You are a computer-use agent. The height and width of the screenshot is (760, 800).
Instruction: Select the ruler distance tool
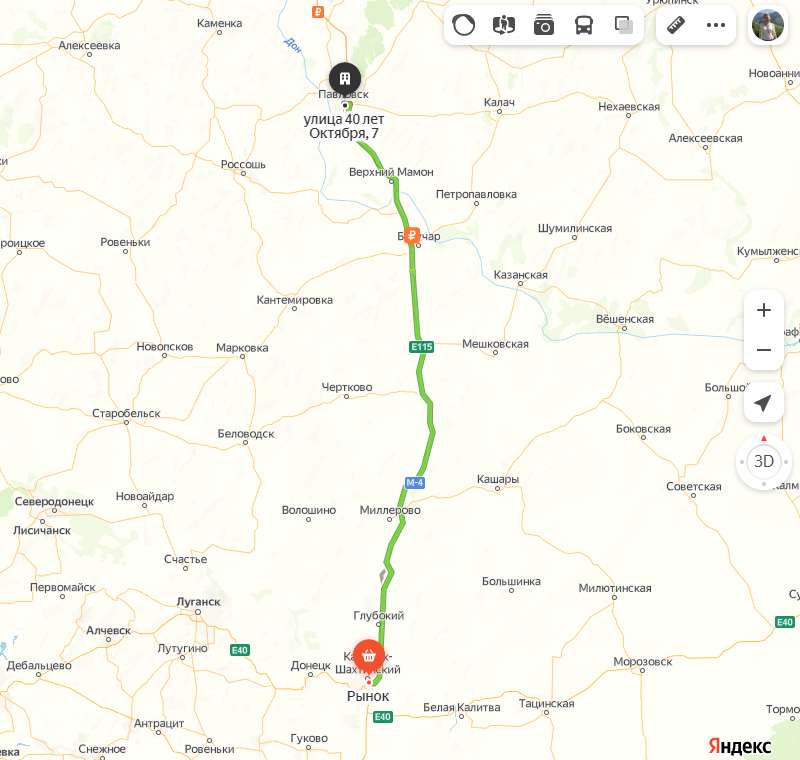(x=676, y=25)
